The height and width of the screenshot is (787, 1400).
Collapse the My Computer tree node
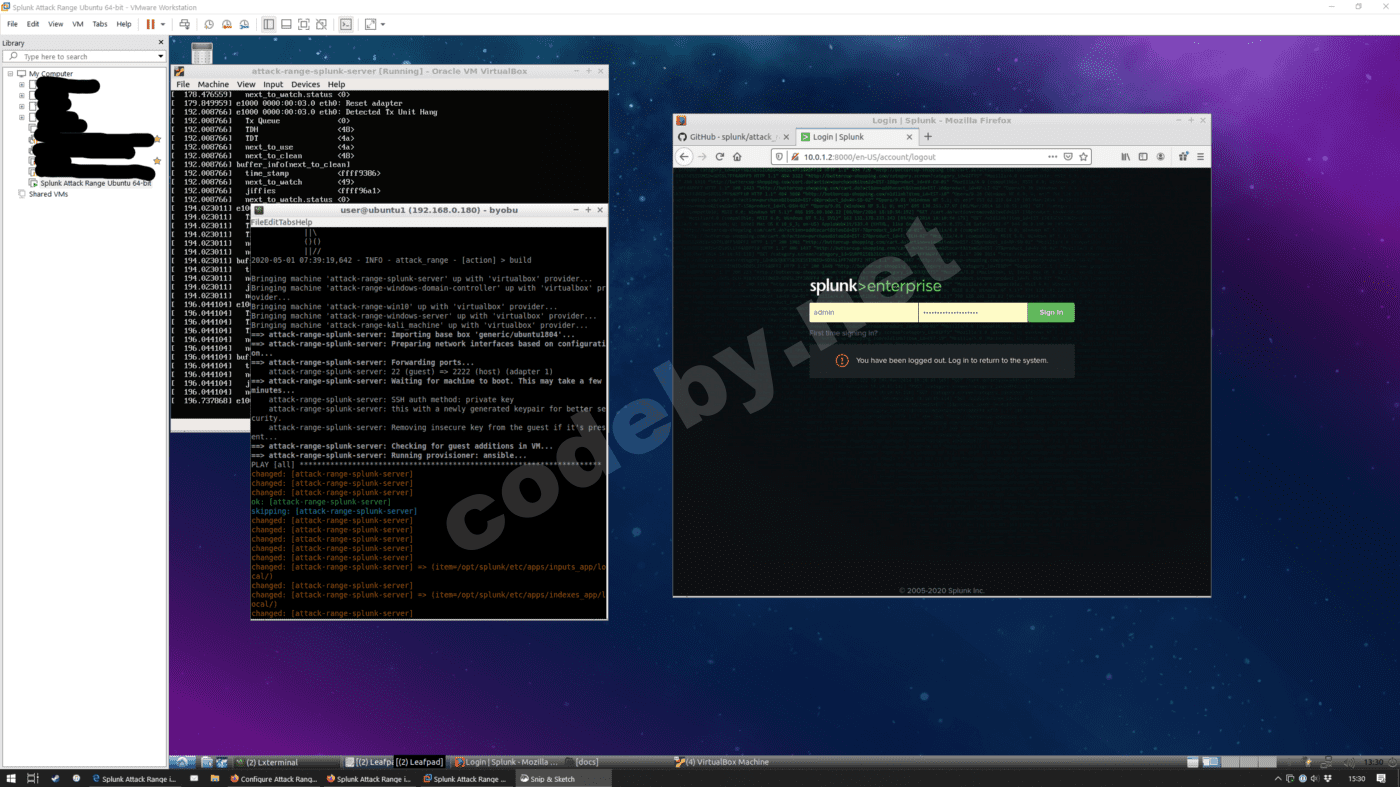pos(10,74)
